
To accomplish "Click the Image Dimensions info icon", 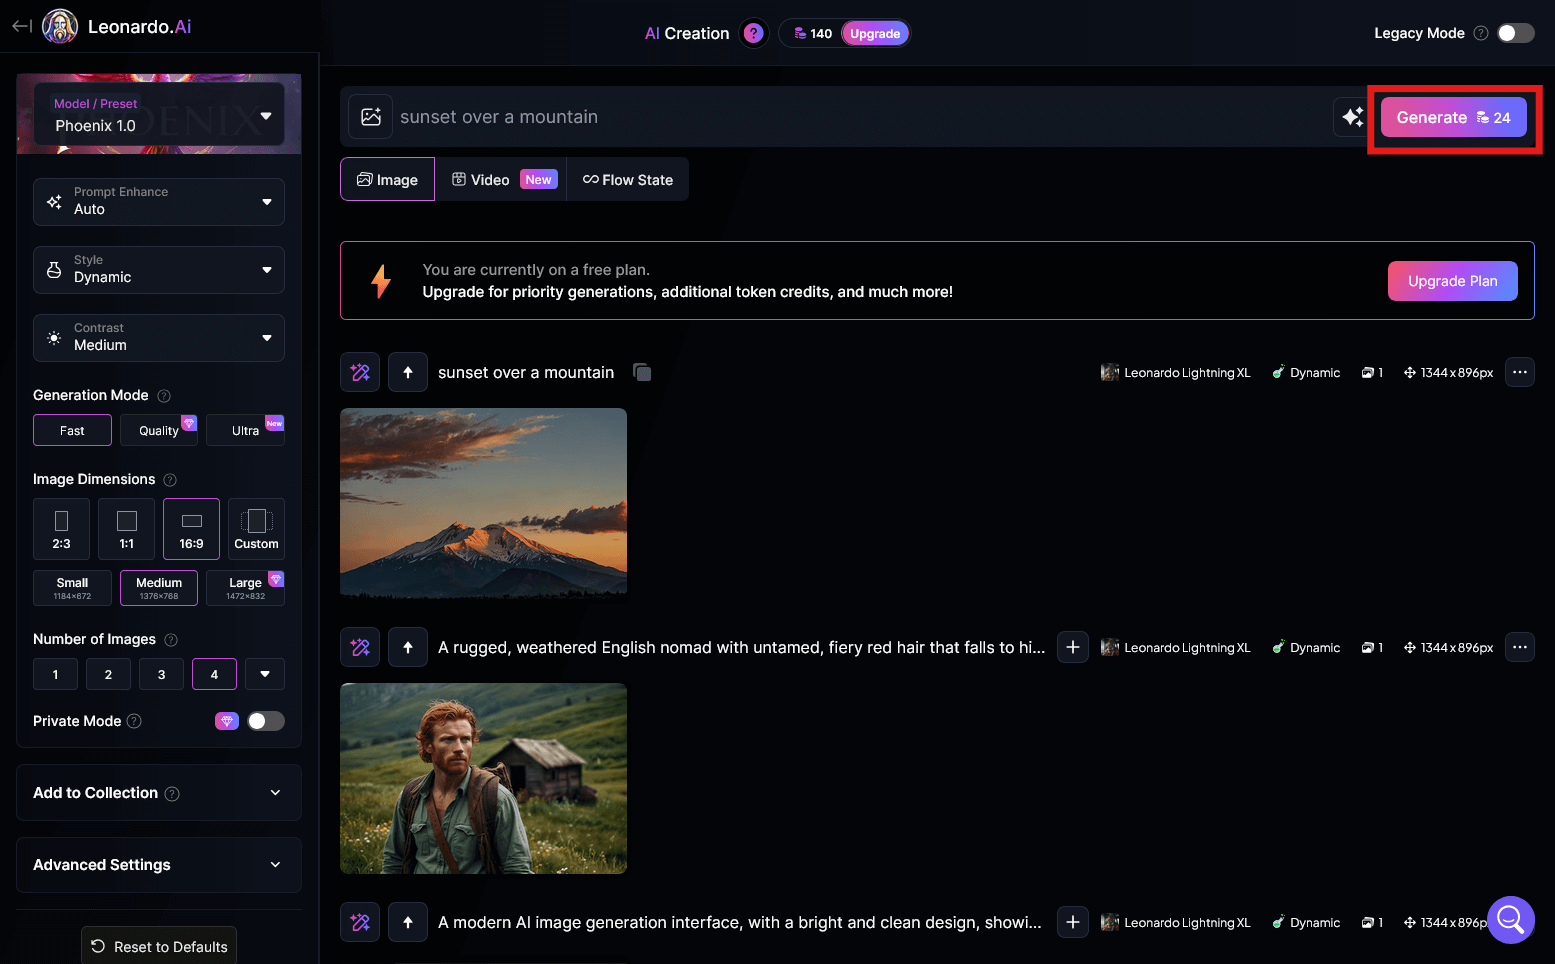I will [170, 480].
